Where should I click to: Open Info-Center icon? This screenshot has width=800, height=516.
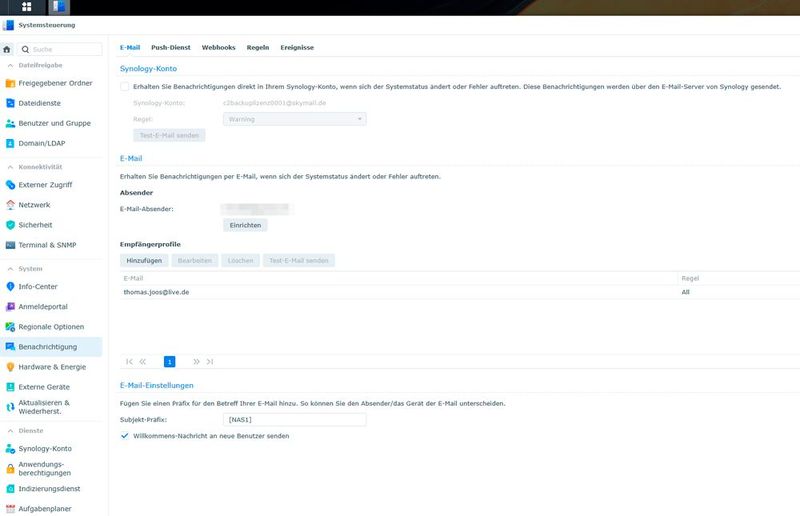[x=10, y=286]
